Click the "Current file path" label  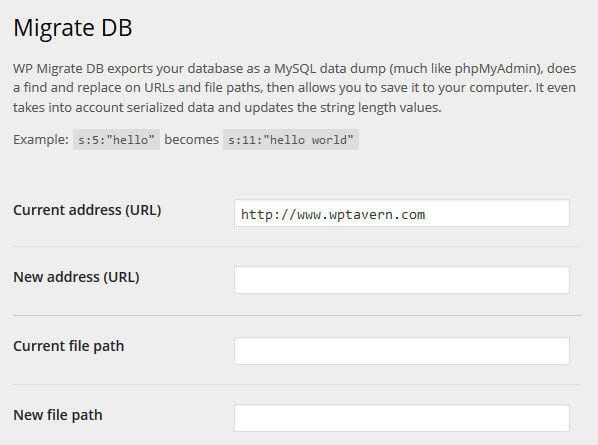tap(69, 346)
